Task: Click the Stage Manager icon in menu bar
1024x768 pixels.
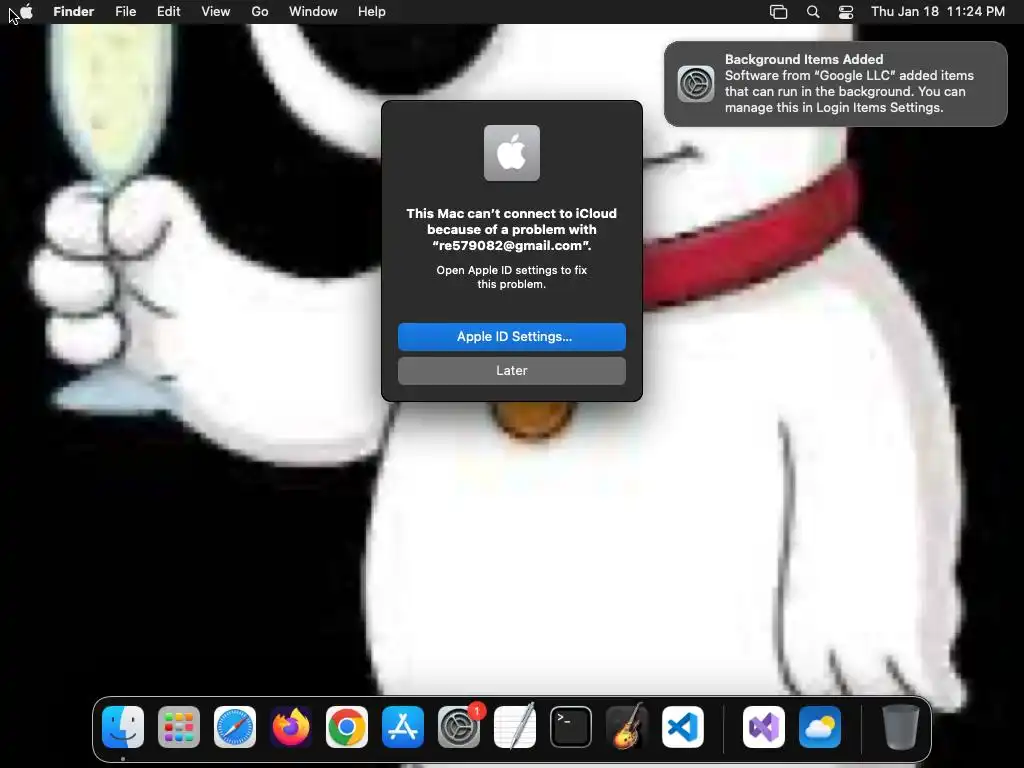Action: pos(778,12)
